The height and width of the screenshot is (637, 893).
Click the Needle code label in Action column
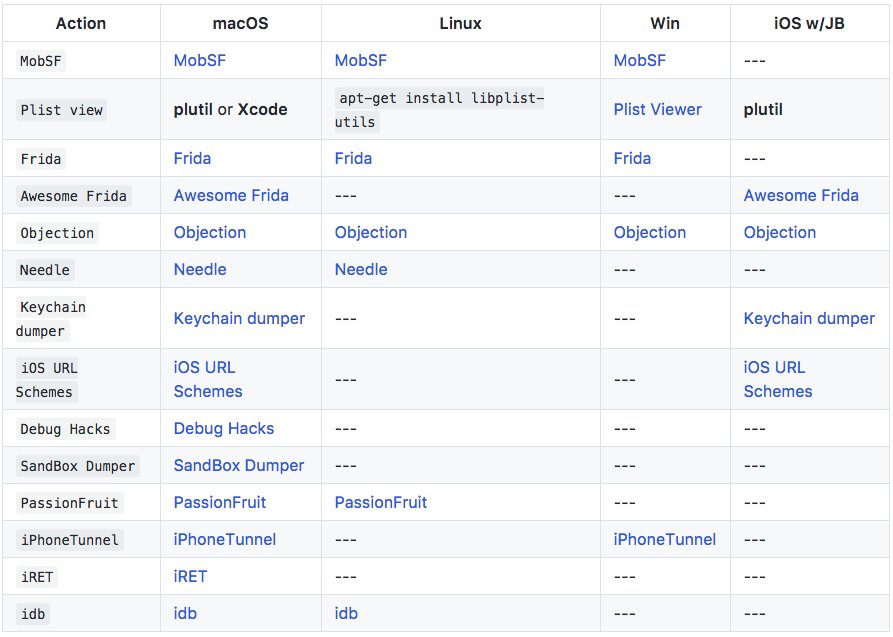coord(45,270)
